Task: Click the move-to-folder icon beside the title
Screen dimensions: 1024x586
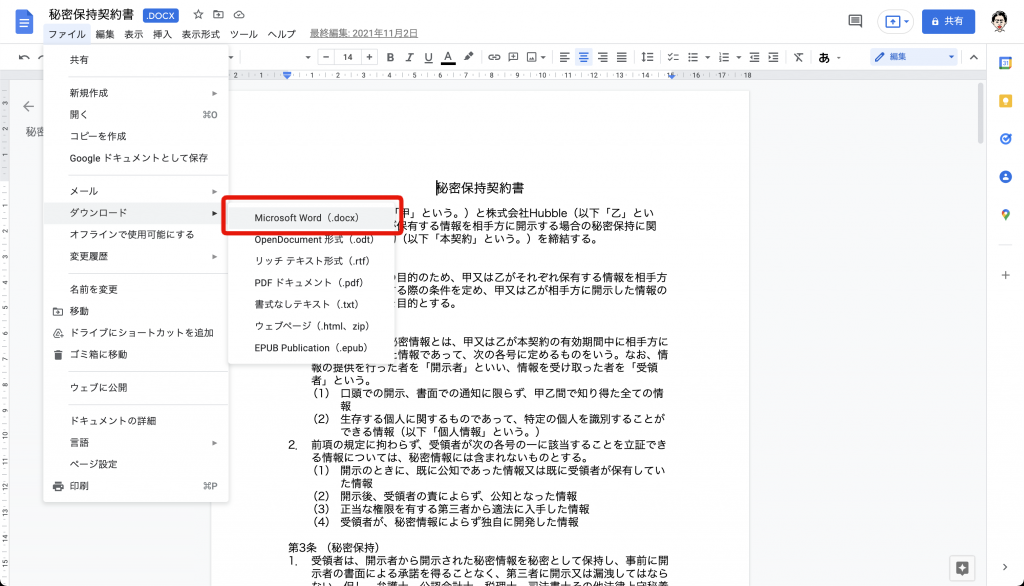Action: 218,14
